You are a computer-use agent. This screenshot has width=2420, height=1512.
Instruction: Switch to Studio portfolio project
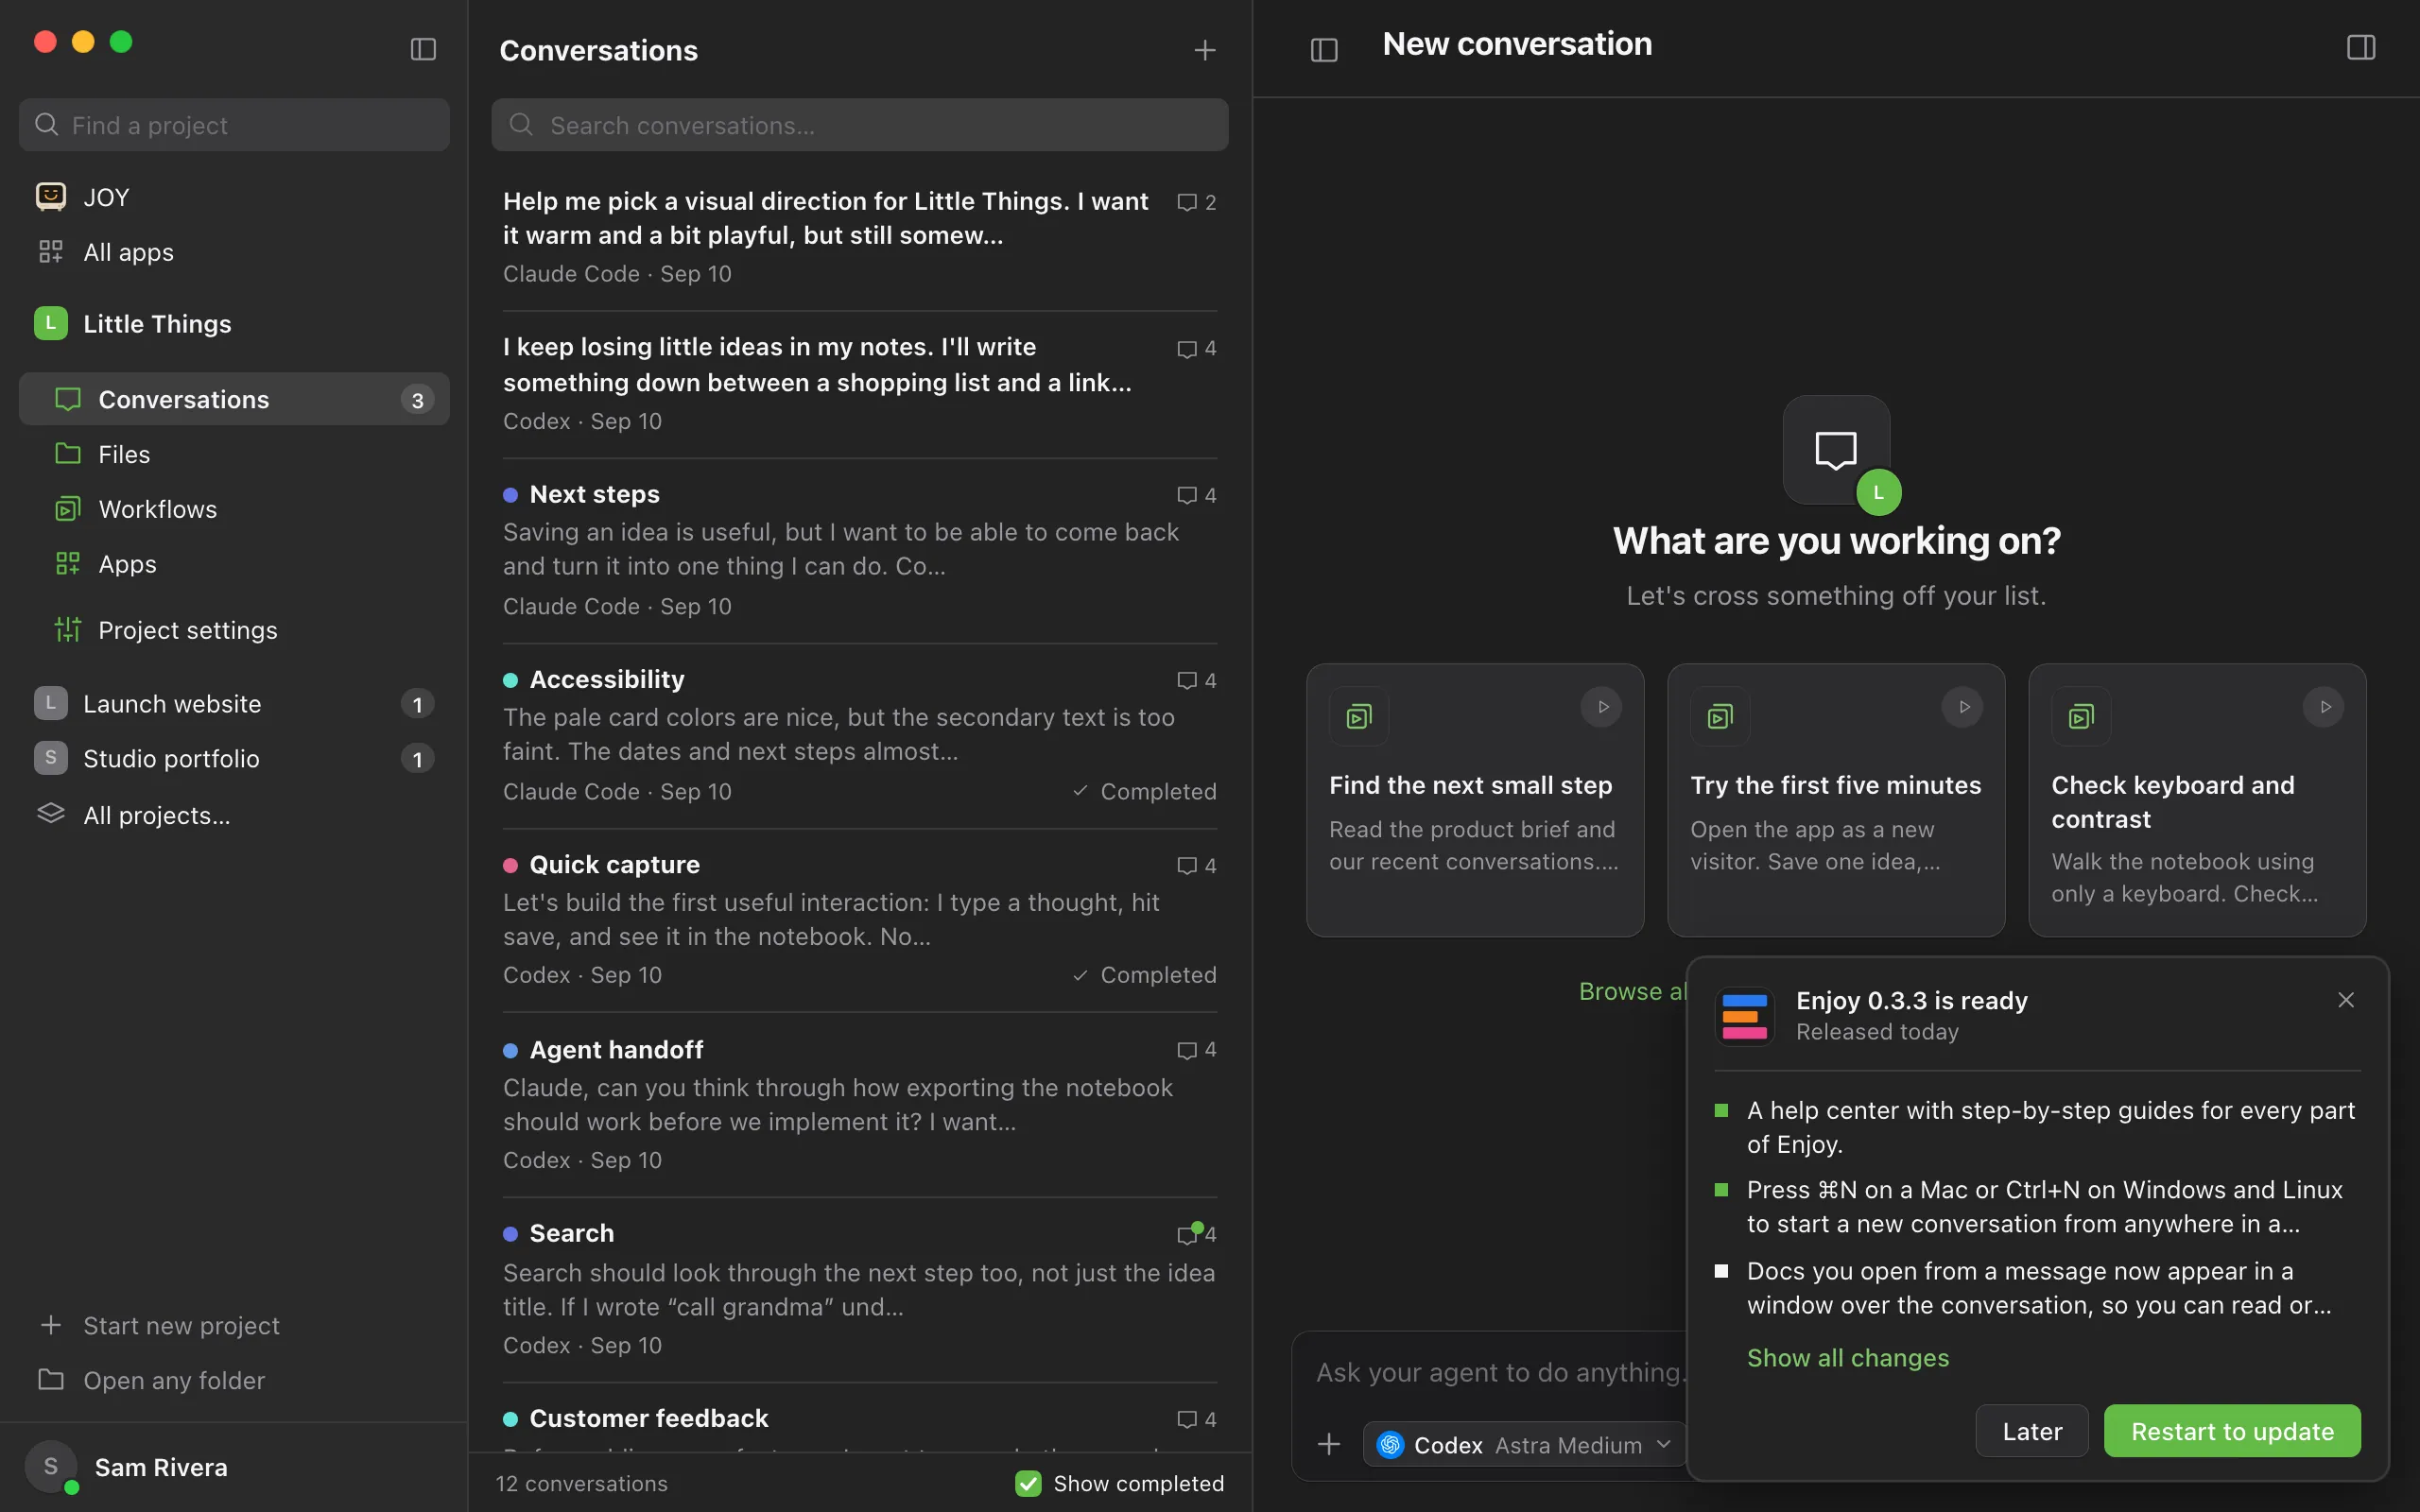tap(234, 759)
